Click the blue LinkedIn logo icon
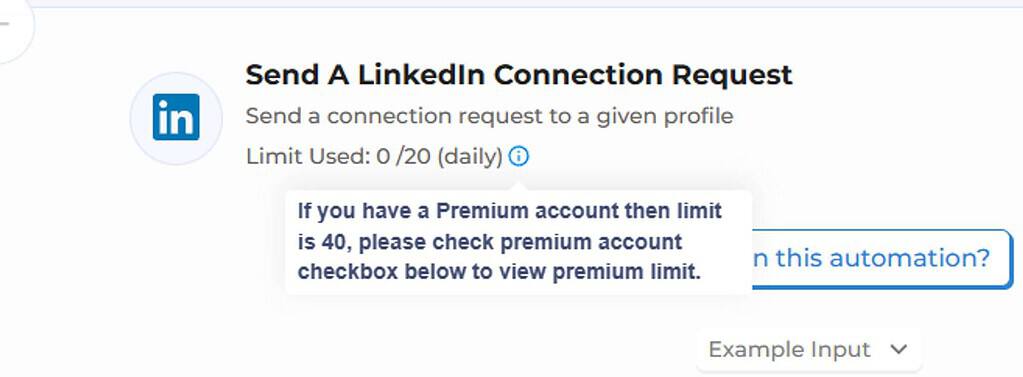Image resolution: width=1023 pixels, height=377 pixels. pos(176,117)
